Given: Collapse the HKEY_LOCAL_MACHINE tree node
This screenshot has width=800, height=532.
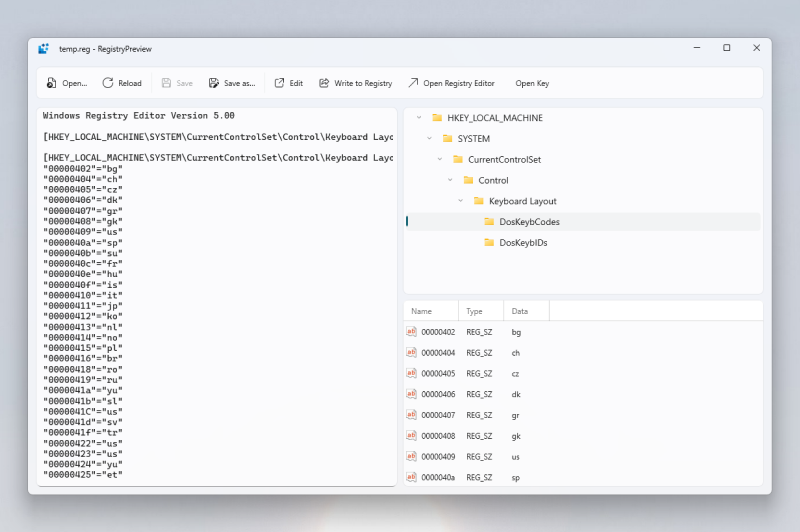Looking at the screenshot, I should [x=419, y=117].
